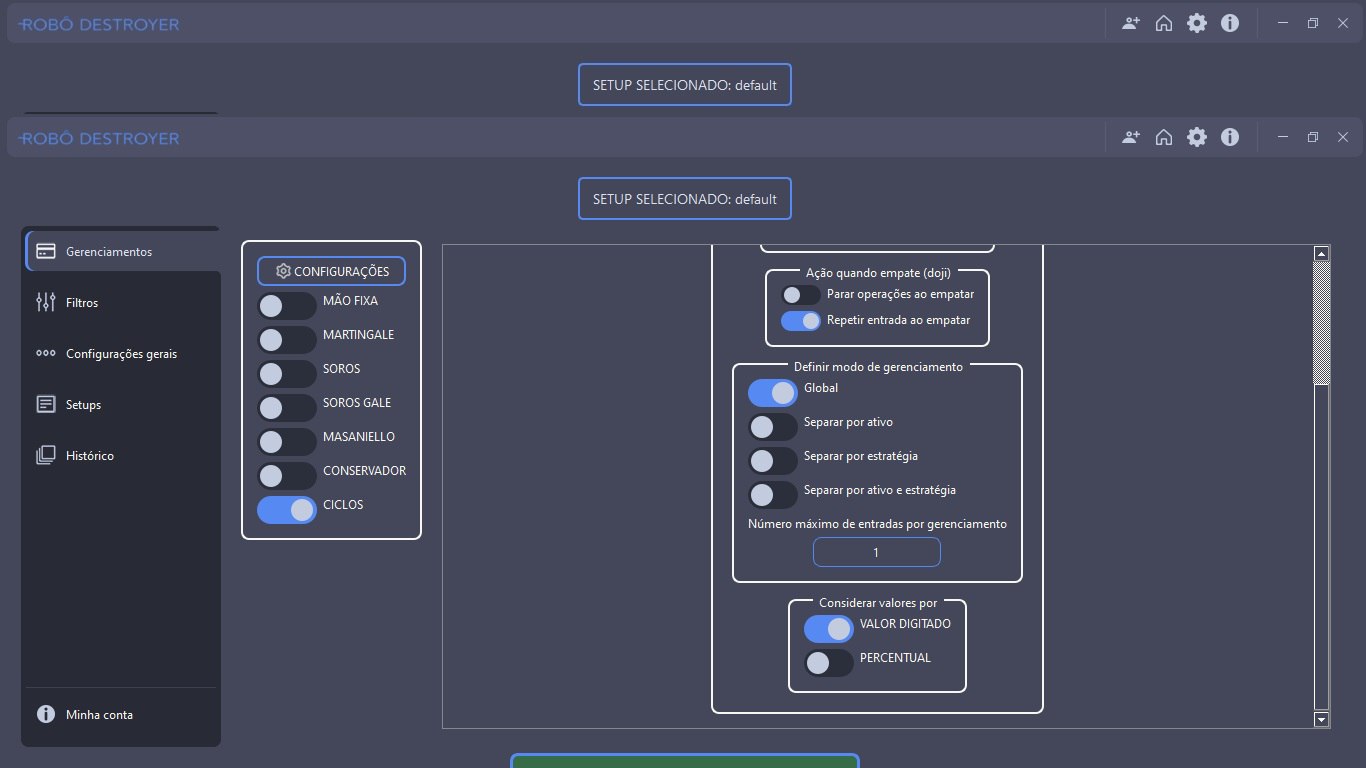The width and height of the screenshot is (1366, 768).
Task: Enable the PERCENTUAL value toggle
Action: coord(828,663)
